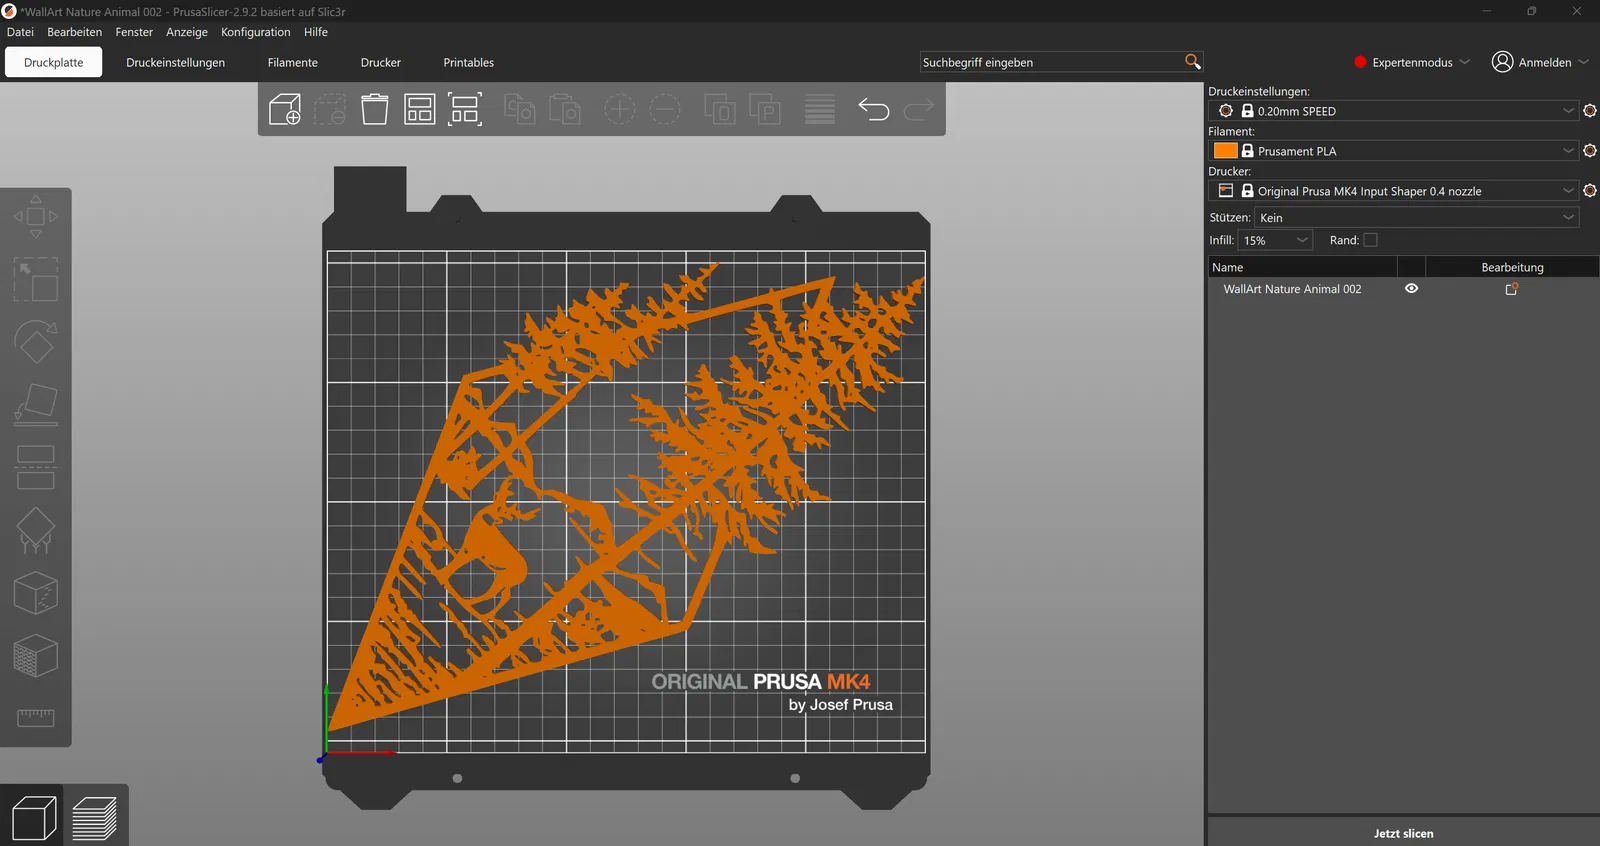Select the Rotate gizmo tool
This screenshot has height=846, width=1600.
click(x=36, y=342)
